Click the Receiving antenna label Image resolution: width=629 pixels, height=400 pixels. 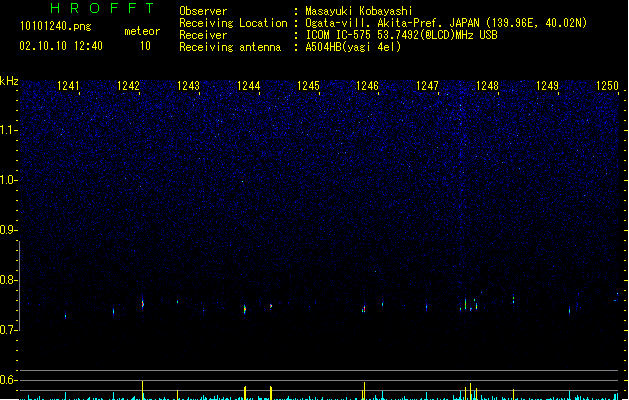click(x=230, y=47)
